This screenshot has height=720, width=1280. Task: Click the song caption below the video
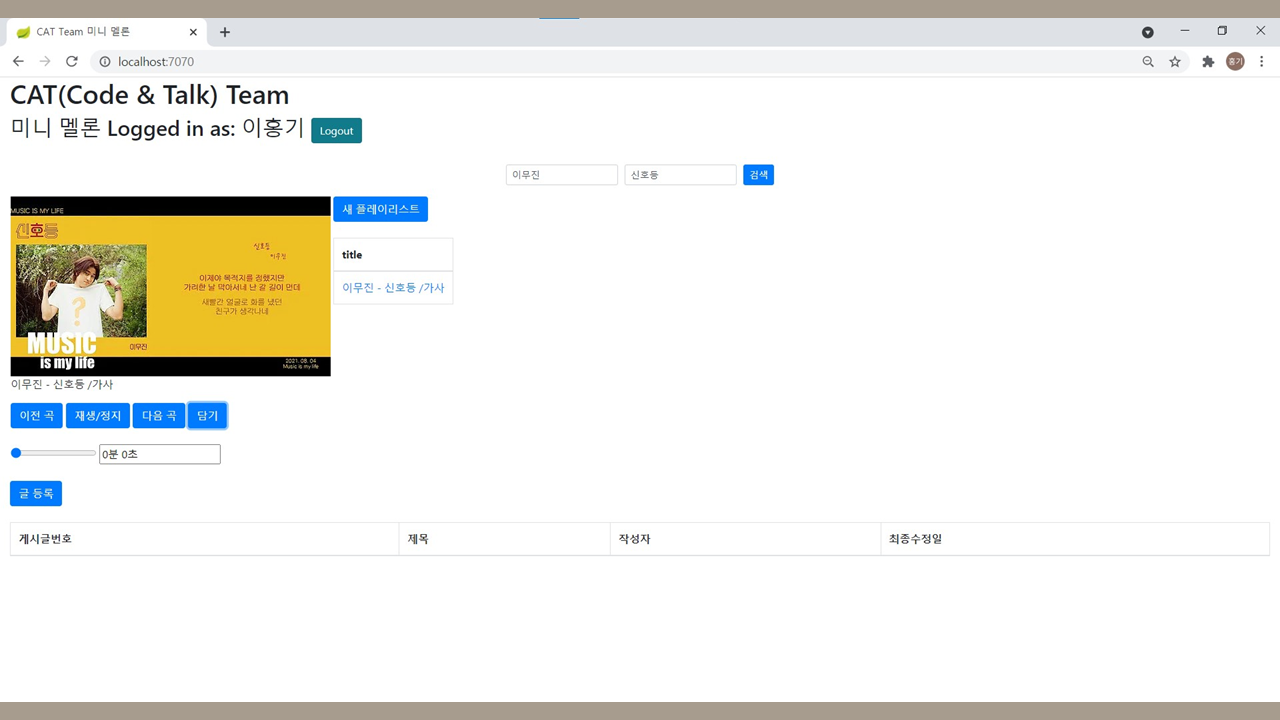pos(62,384)
